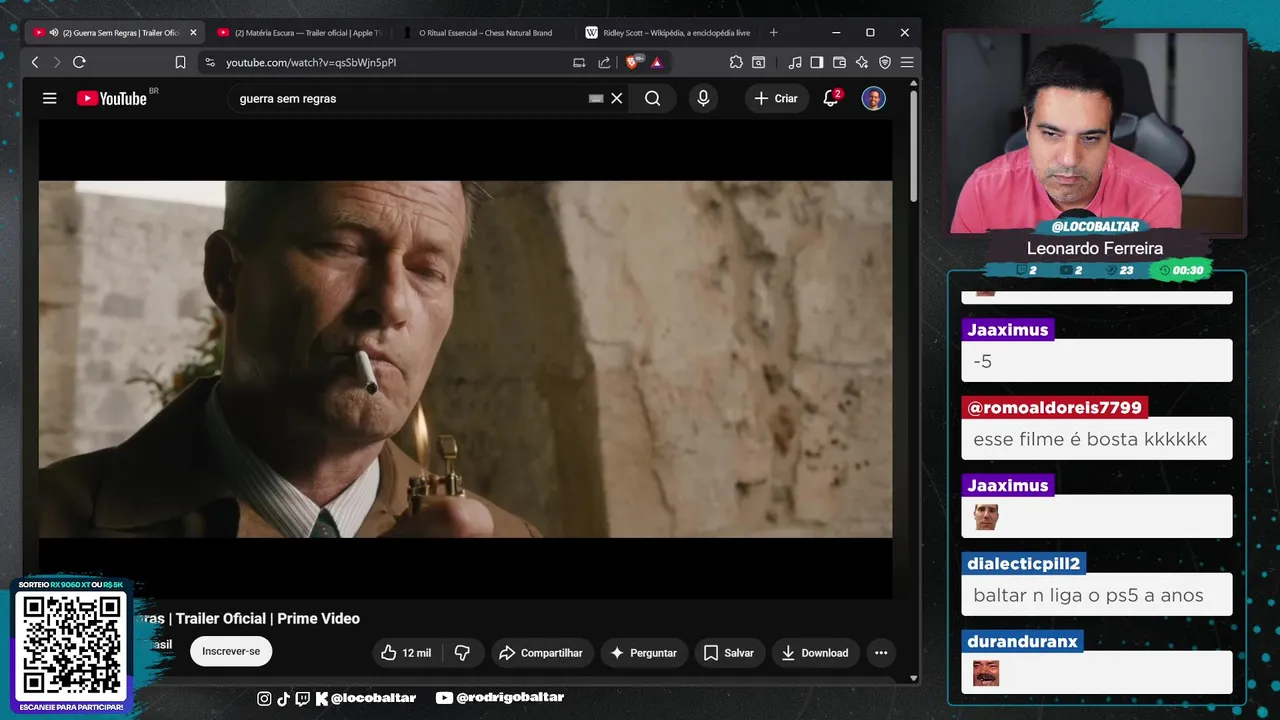Go back with the browser back arrow

click(x=35, y=62)
